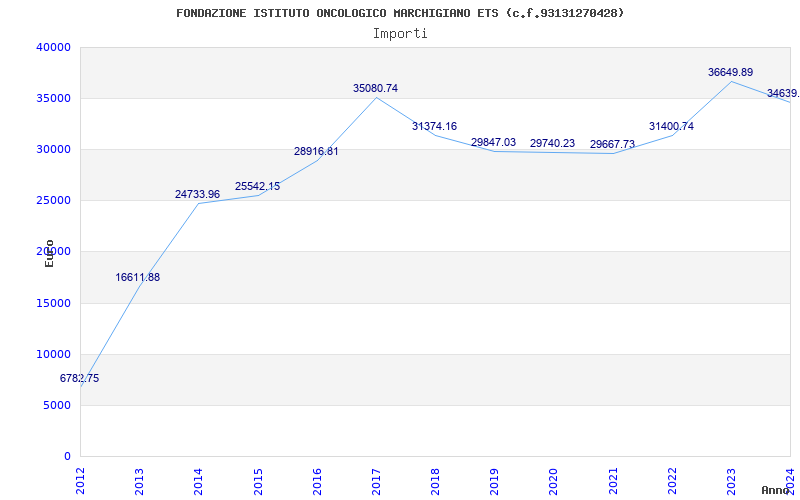Select the highest value label 36649.89

click(x=731, y=72)
